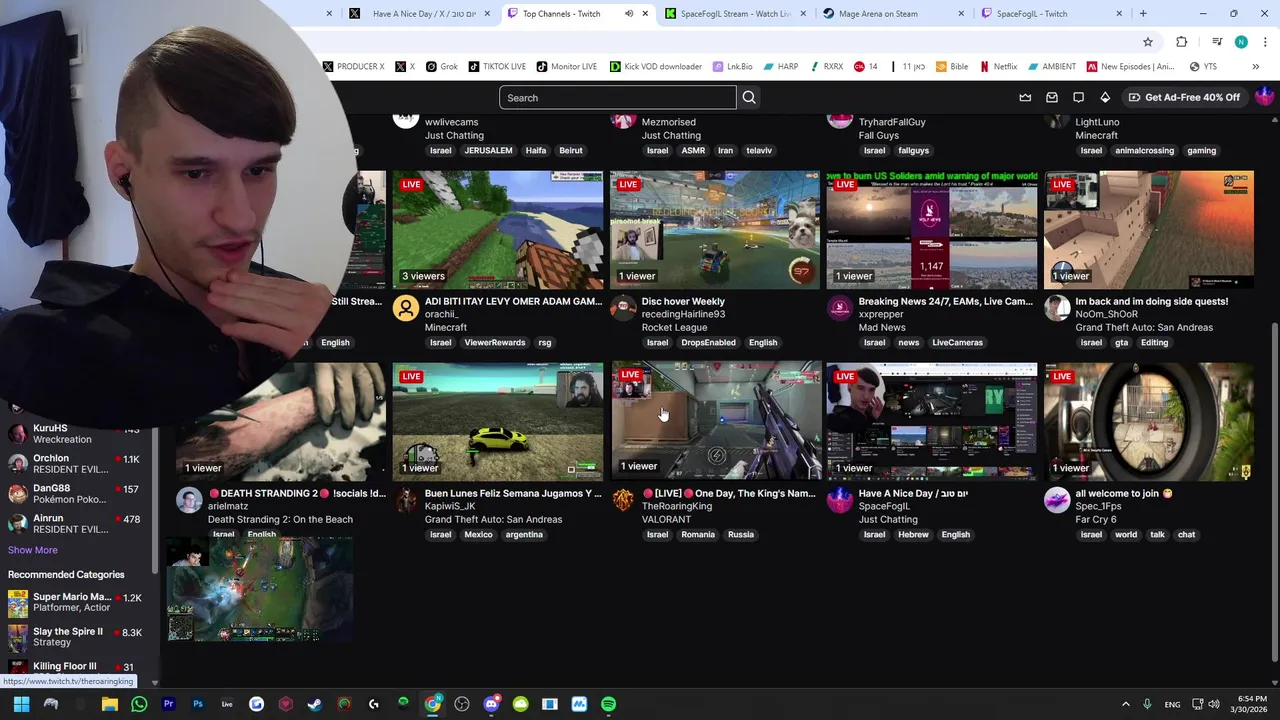Open Twitch Prime Loot crown icon
Viewport: 1280px width, 720px height.
point(1025,97)
